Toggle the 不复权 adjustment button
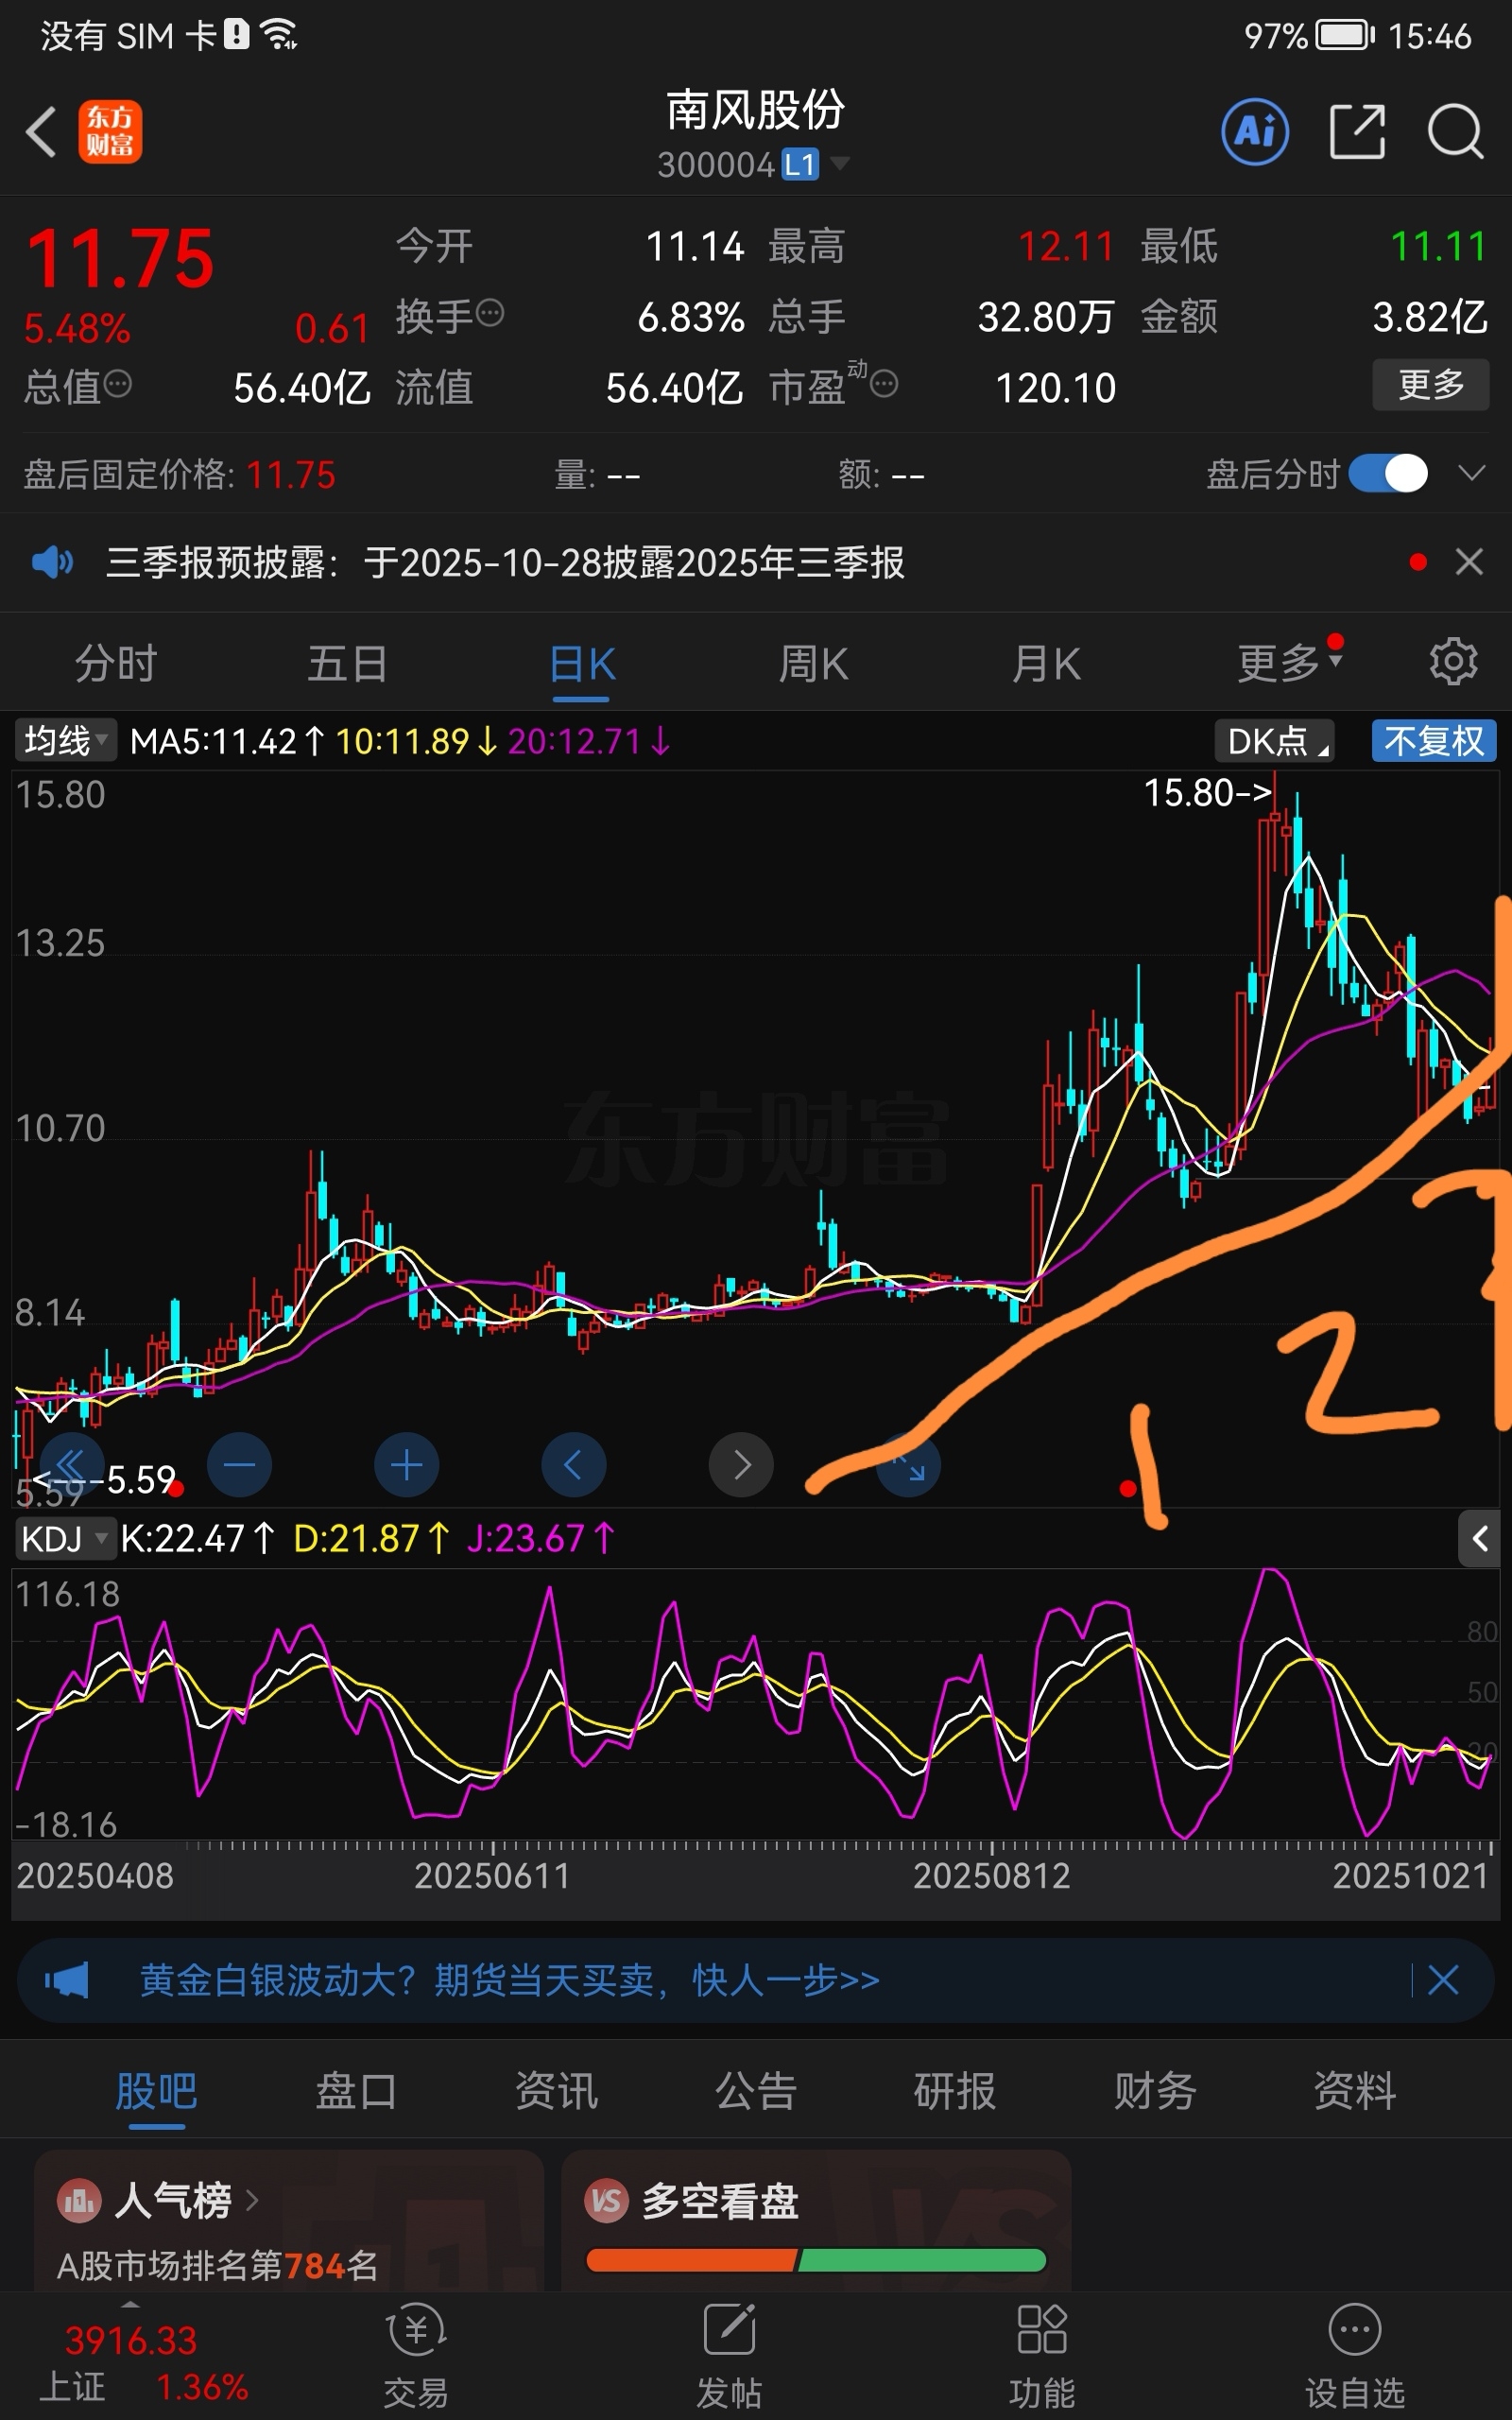Viewport: 1512px width, 2420px height. 1434,741
